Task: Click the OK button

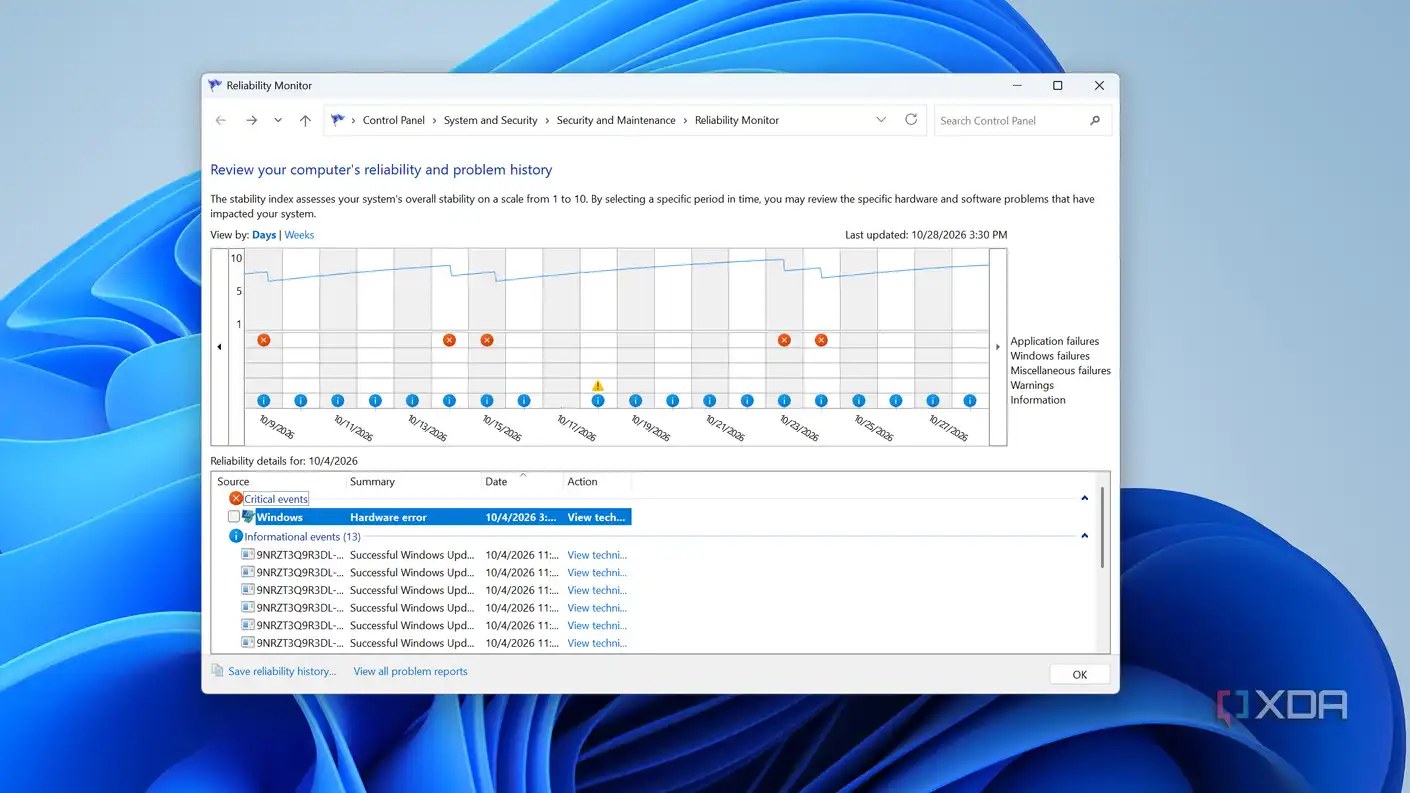Action: (1080, 674)
